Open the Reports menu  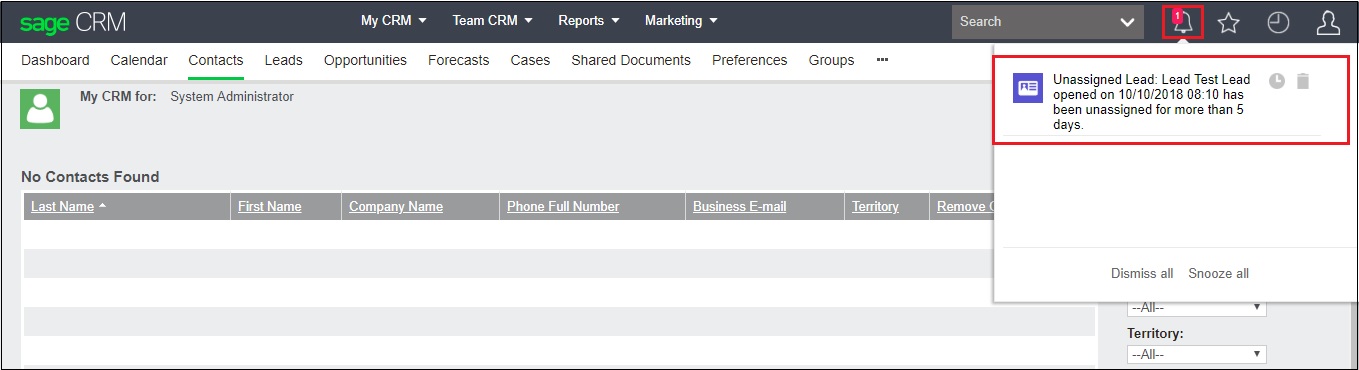[x=589, y=21]
